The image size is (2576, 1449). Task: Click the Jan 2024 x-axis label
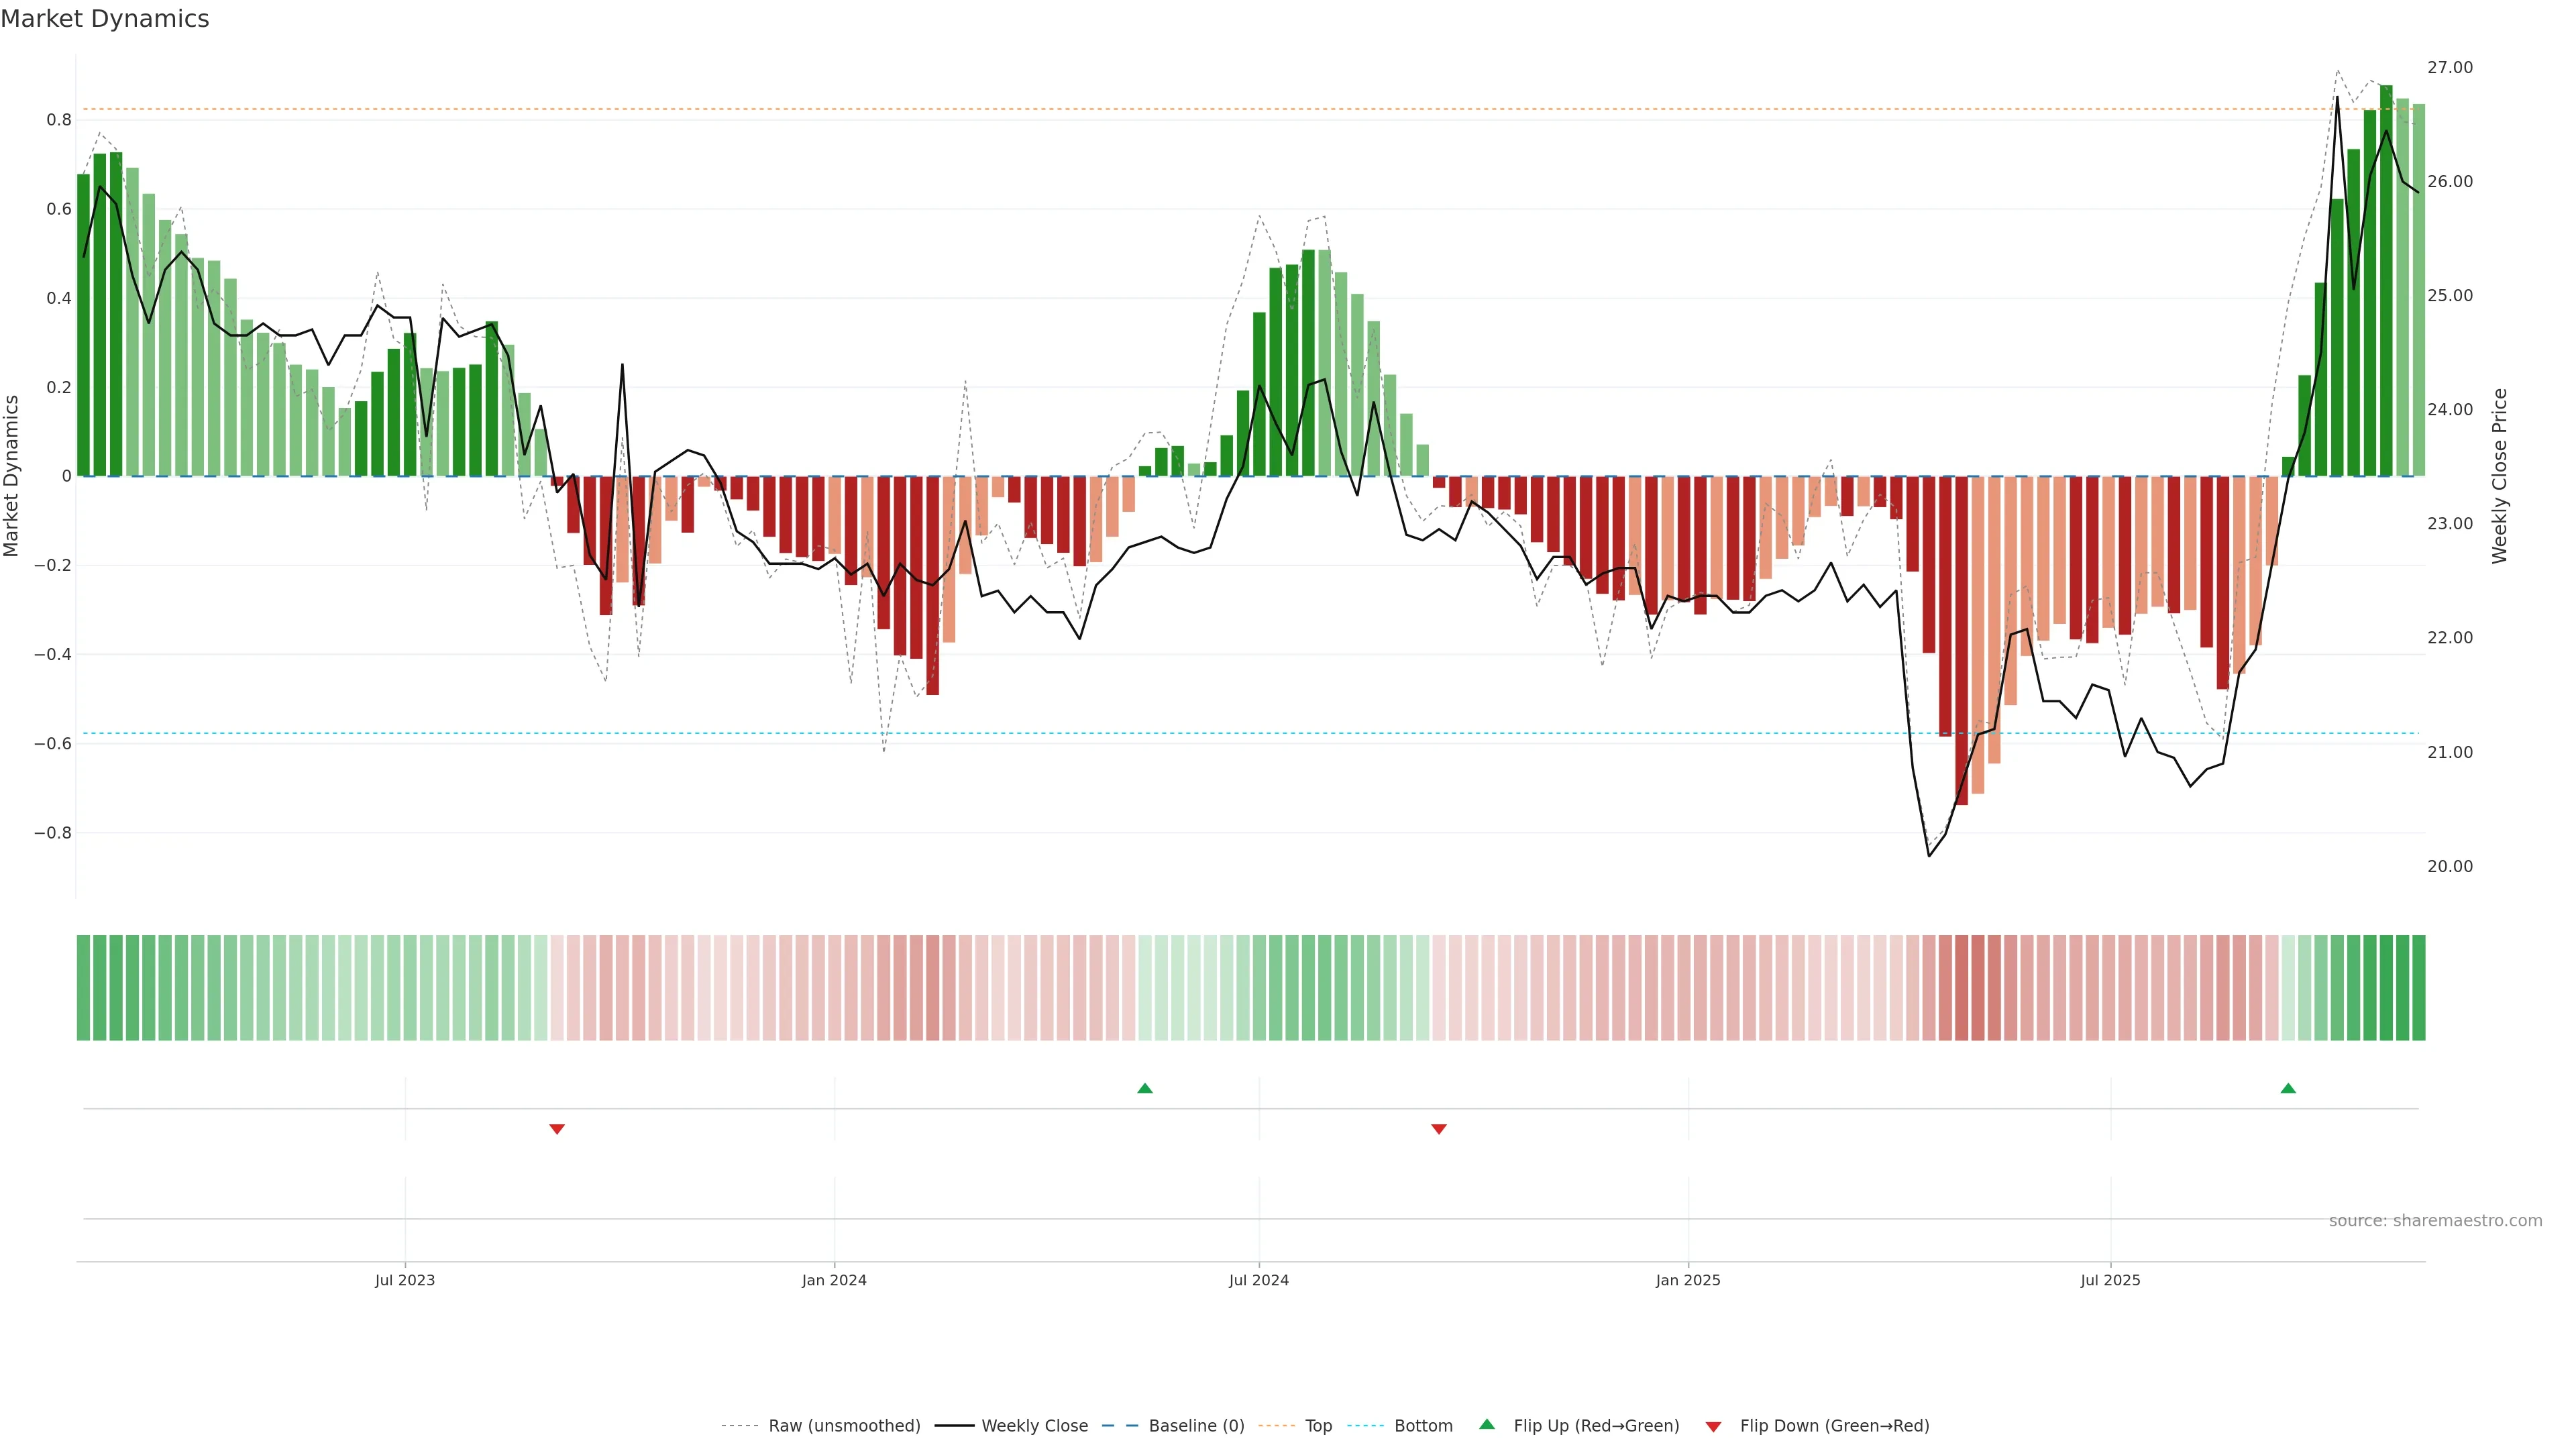tap(834, 1280)
